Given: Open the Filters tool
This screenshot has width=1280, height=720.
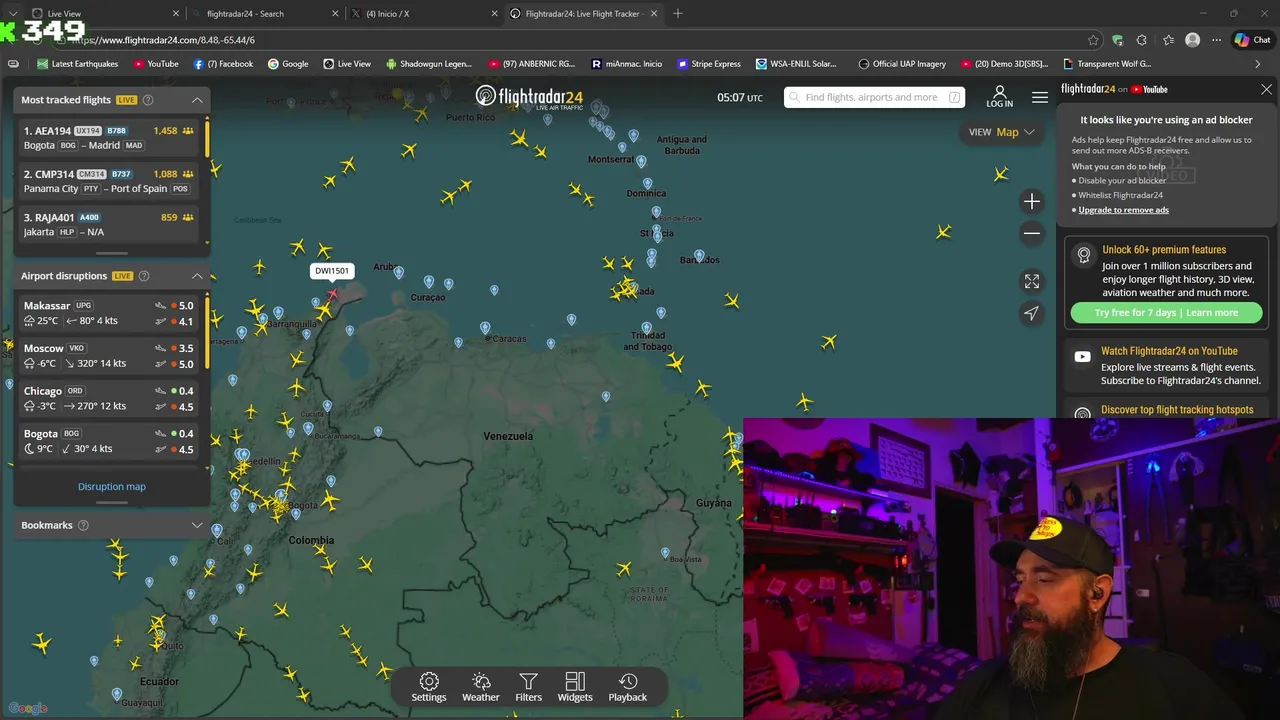Looking at the screenshot, I should (528, 687).
